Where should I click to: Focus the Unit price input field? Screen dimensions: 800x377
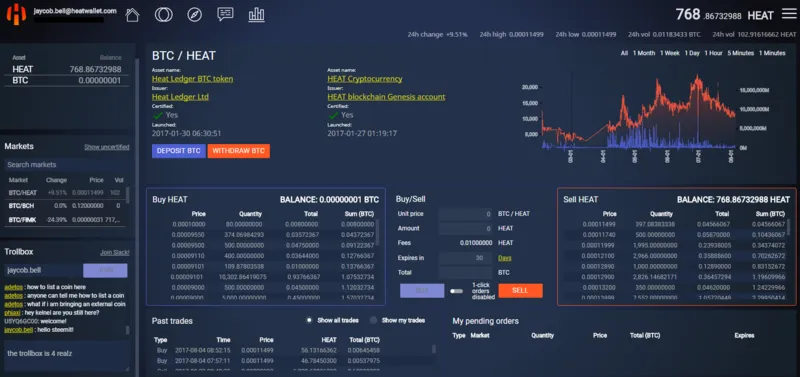[466, 214]
